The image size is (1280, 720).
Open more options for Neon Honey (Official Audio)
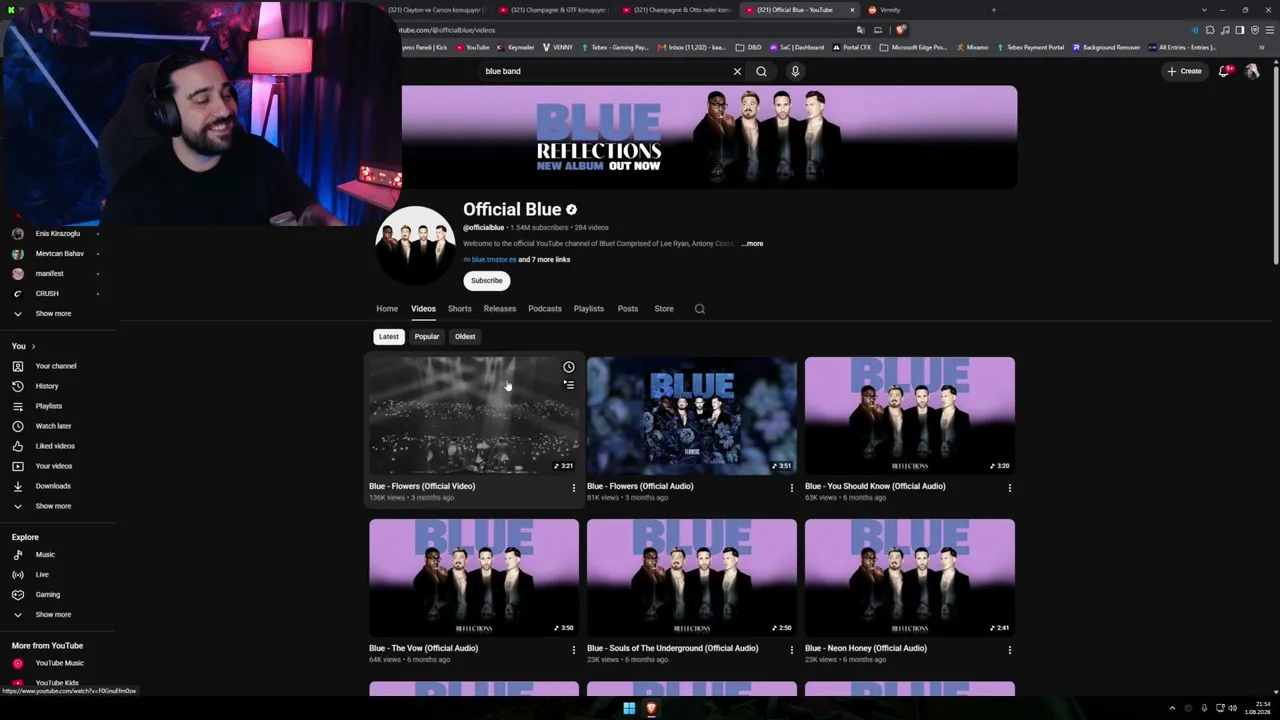point(1009,650)
